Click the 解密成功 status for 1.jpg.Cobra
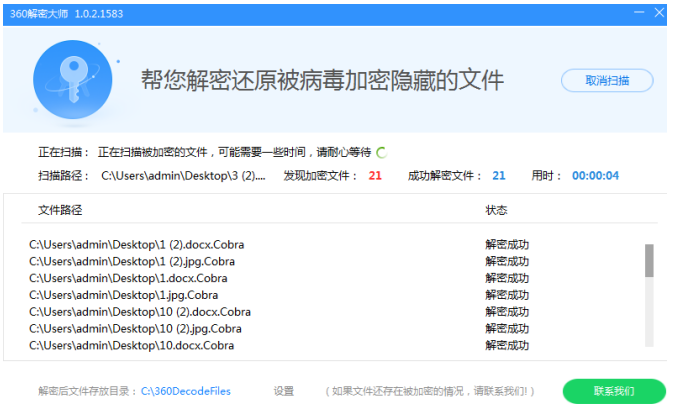The height and width of the screenshot is (416, 682). tap(507, 295)
